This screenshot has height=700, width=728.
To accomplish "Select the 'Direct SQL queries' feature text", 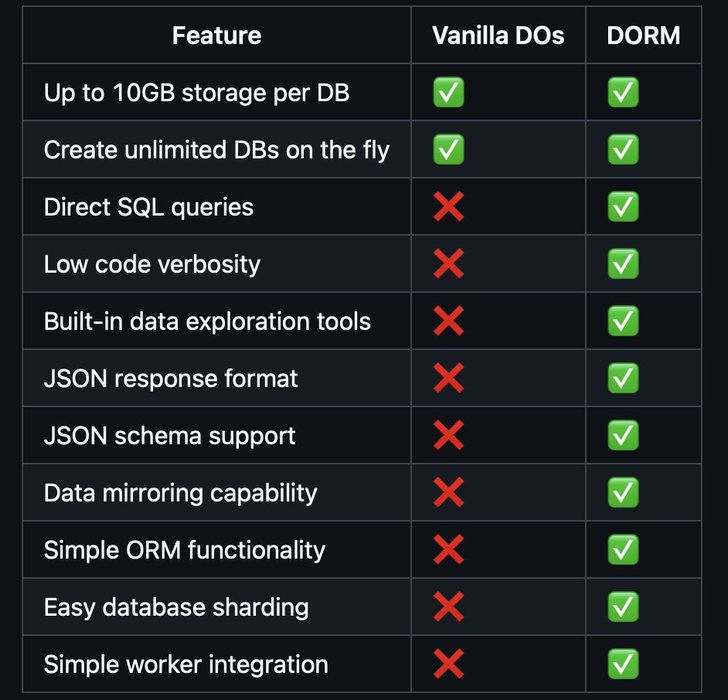I will click(149, 207).
